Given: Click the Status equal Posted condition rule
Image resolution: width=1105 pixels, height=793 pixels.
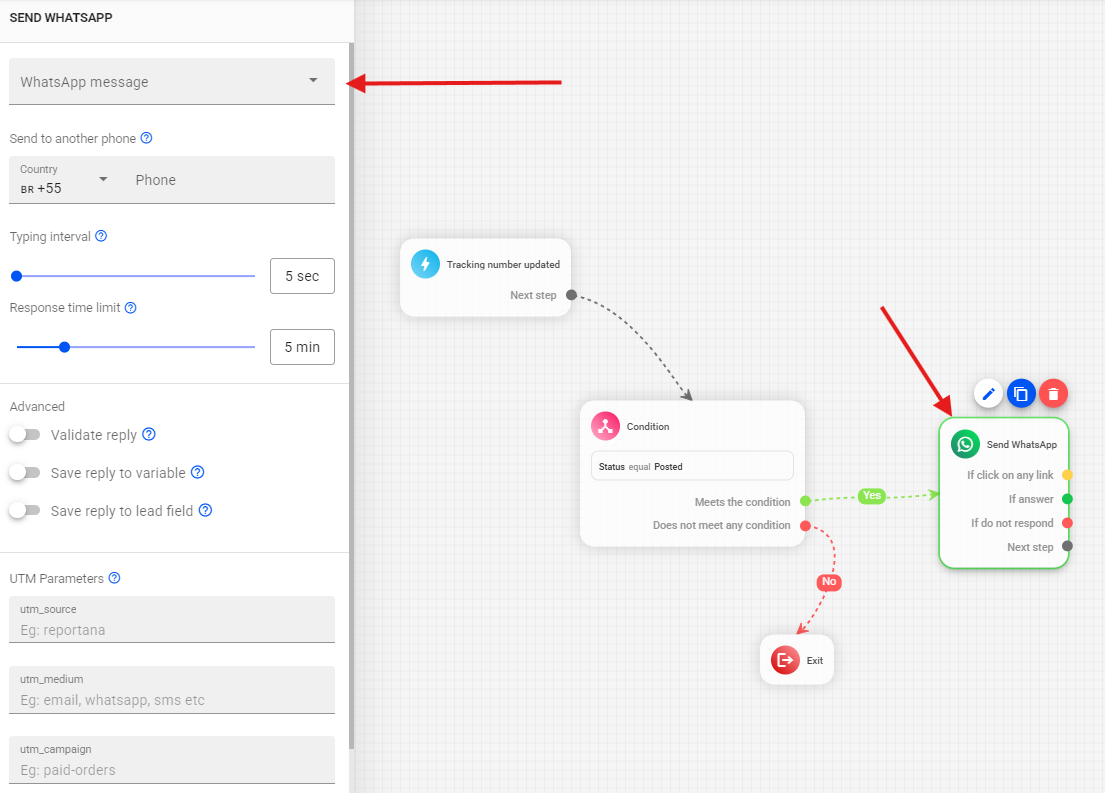Looking at the screenshot, I should pyautogui.click(x=691, y=466).
